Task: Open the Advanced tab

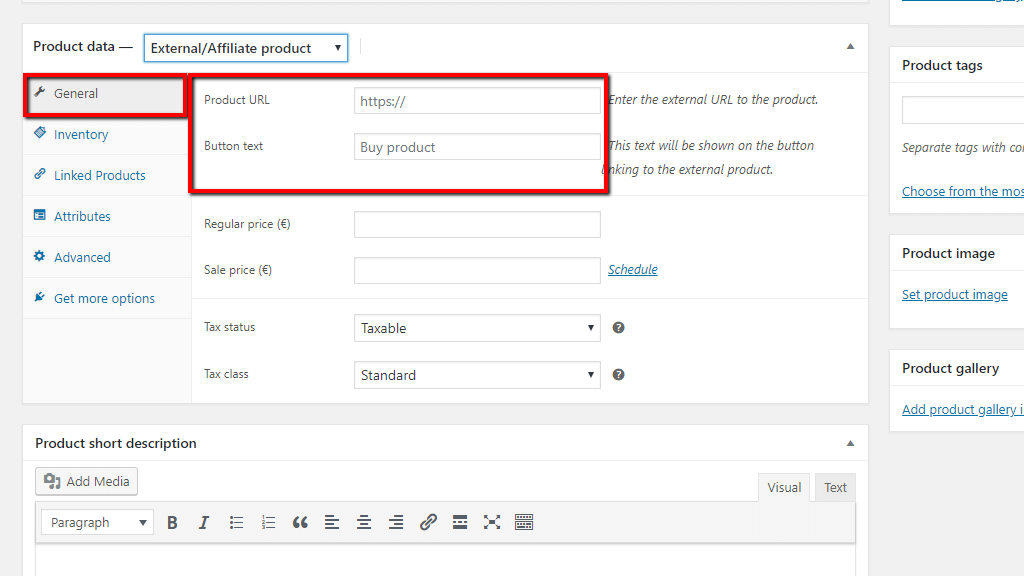Action: [x=107, y=257]
